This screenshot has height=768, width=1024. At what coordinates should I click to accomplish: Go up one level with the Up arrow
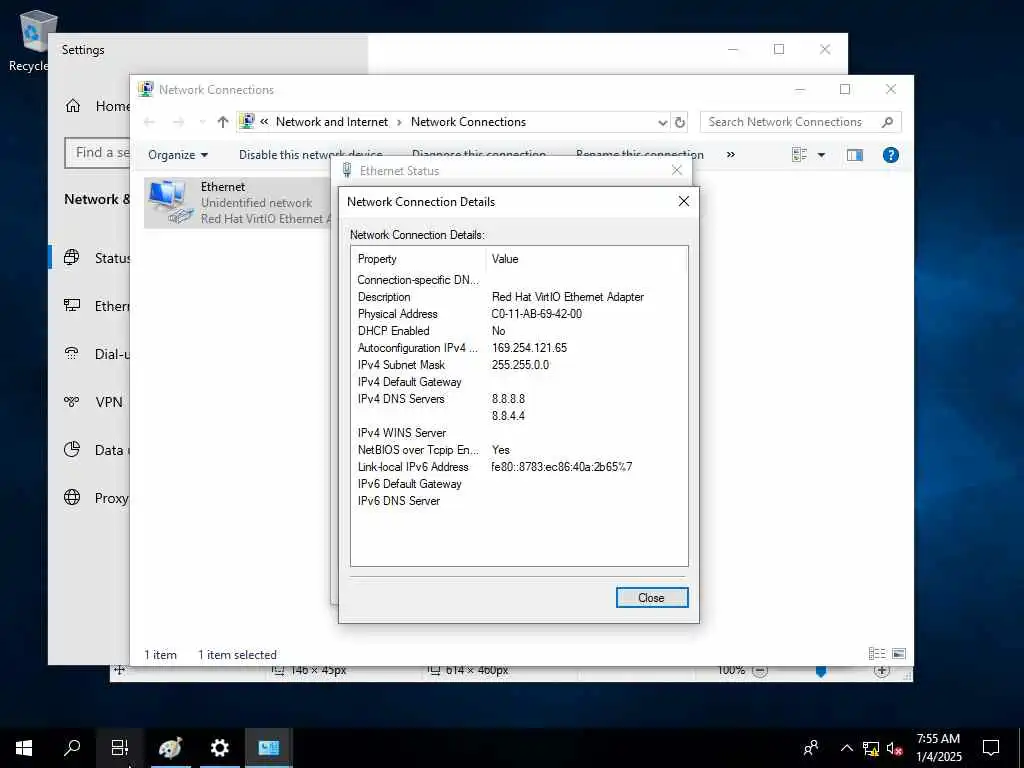pos(223,122)
